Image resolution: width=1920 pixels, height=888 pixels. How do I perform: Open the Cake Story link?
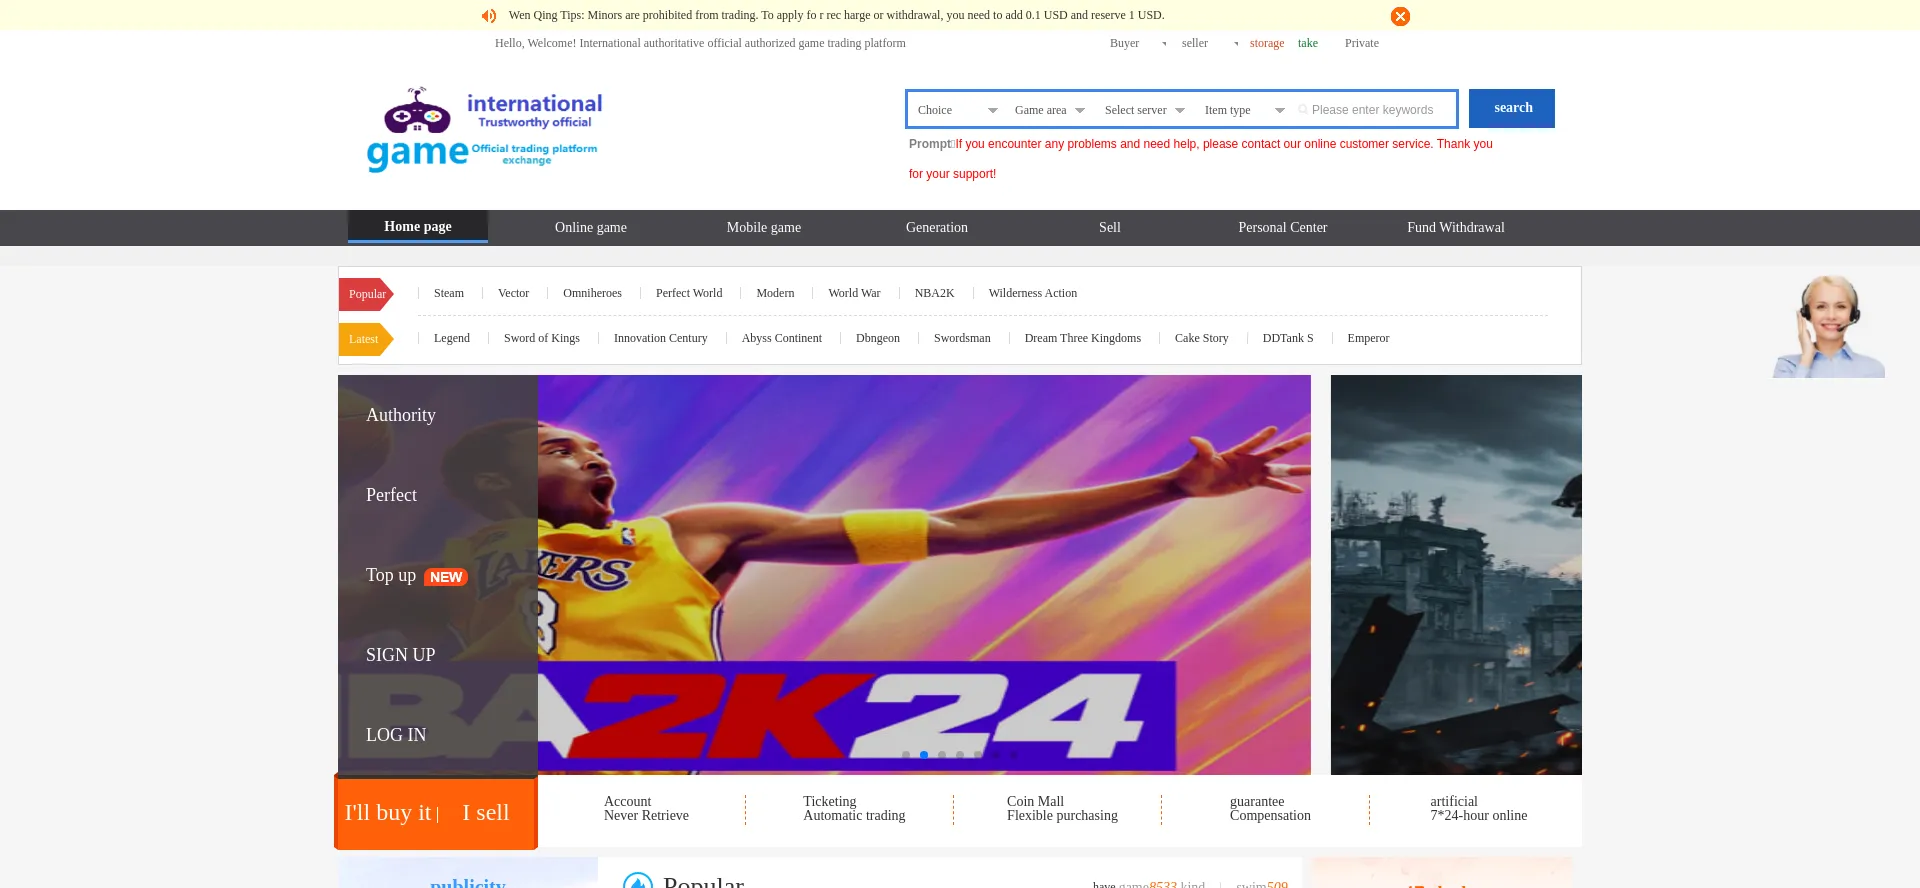point(1202,338)
